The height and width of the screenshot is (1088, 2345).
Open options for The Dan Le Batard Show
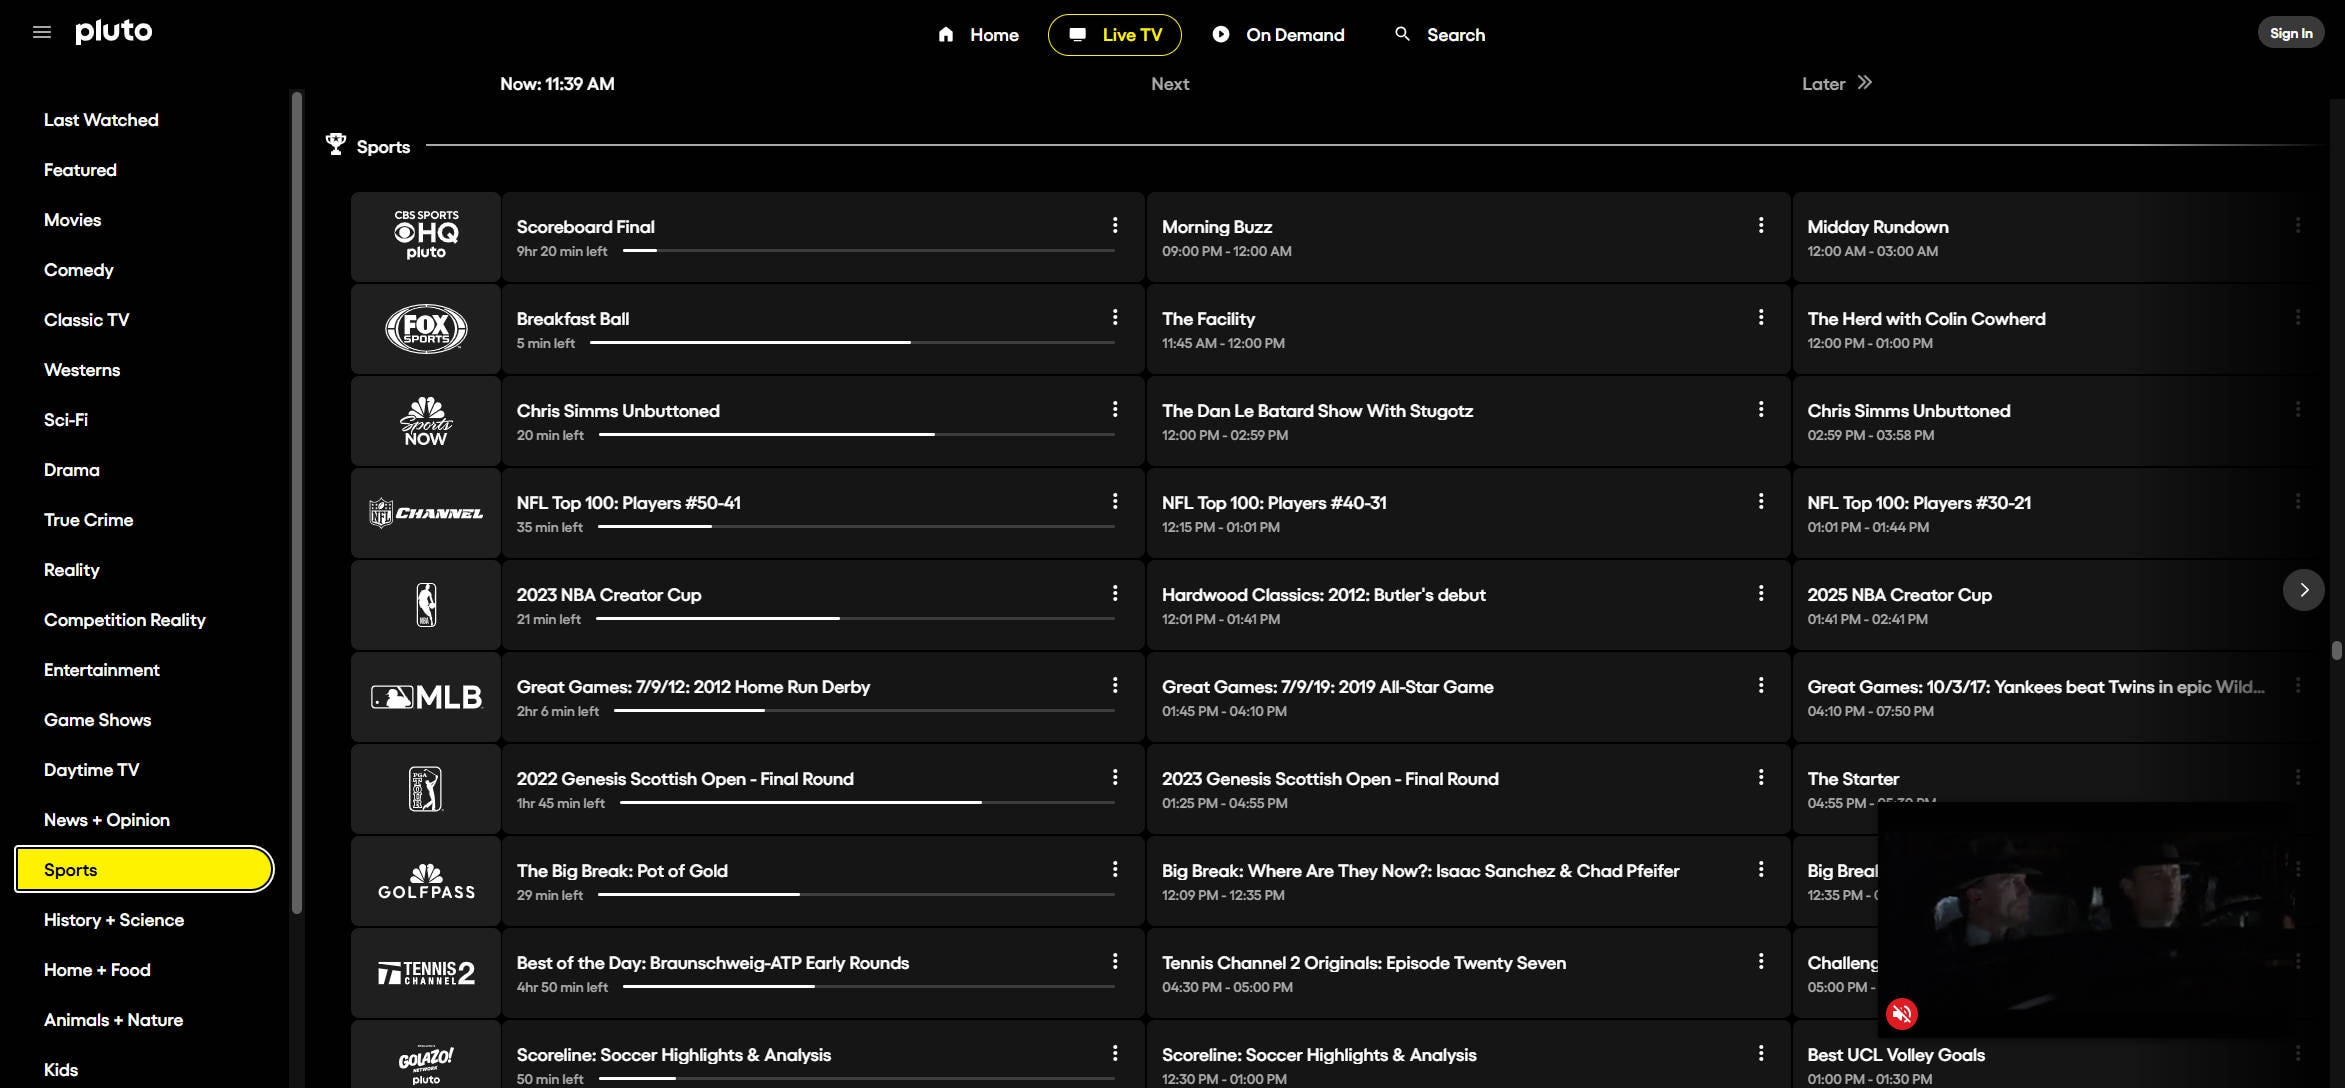1761,410
